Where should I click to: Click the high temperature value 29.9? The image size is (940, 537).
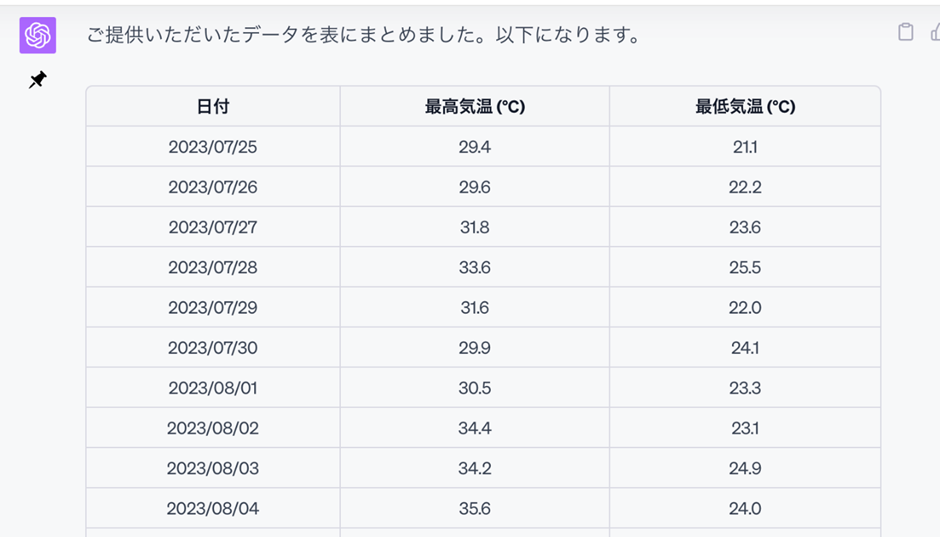475,348
